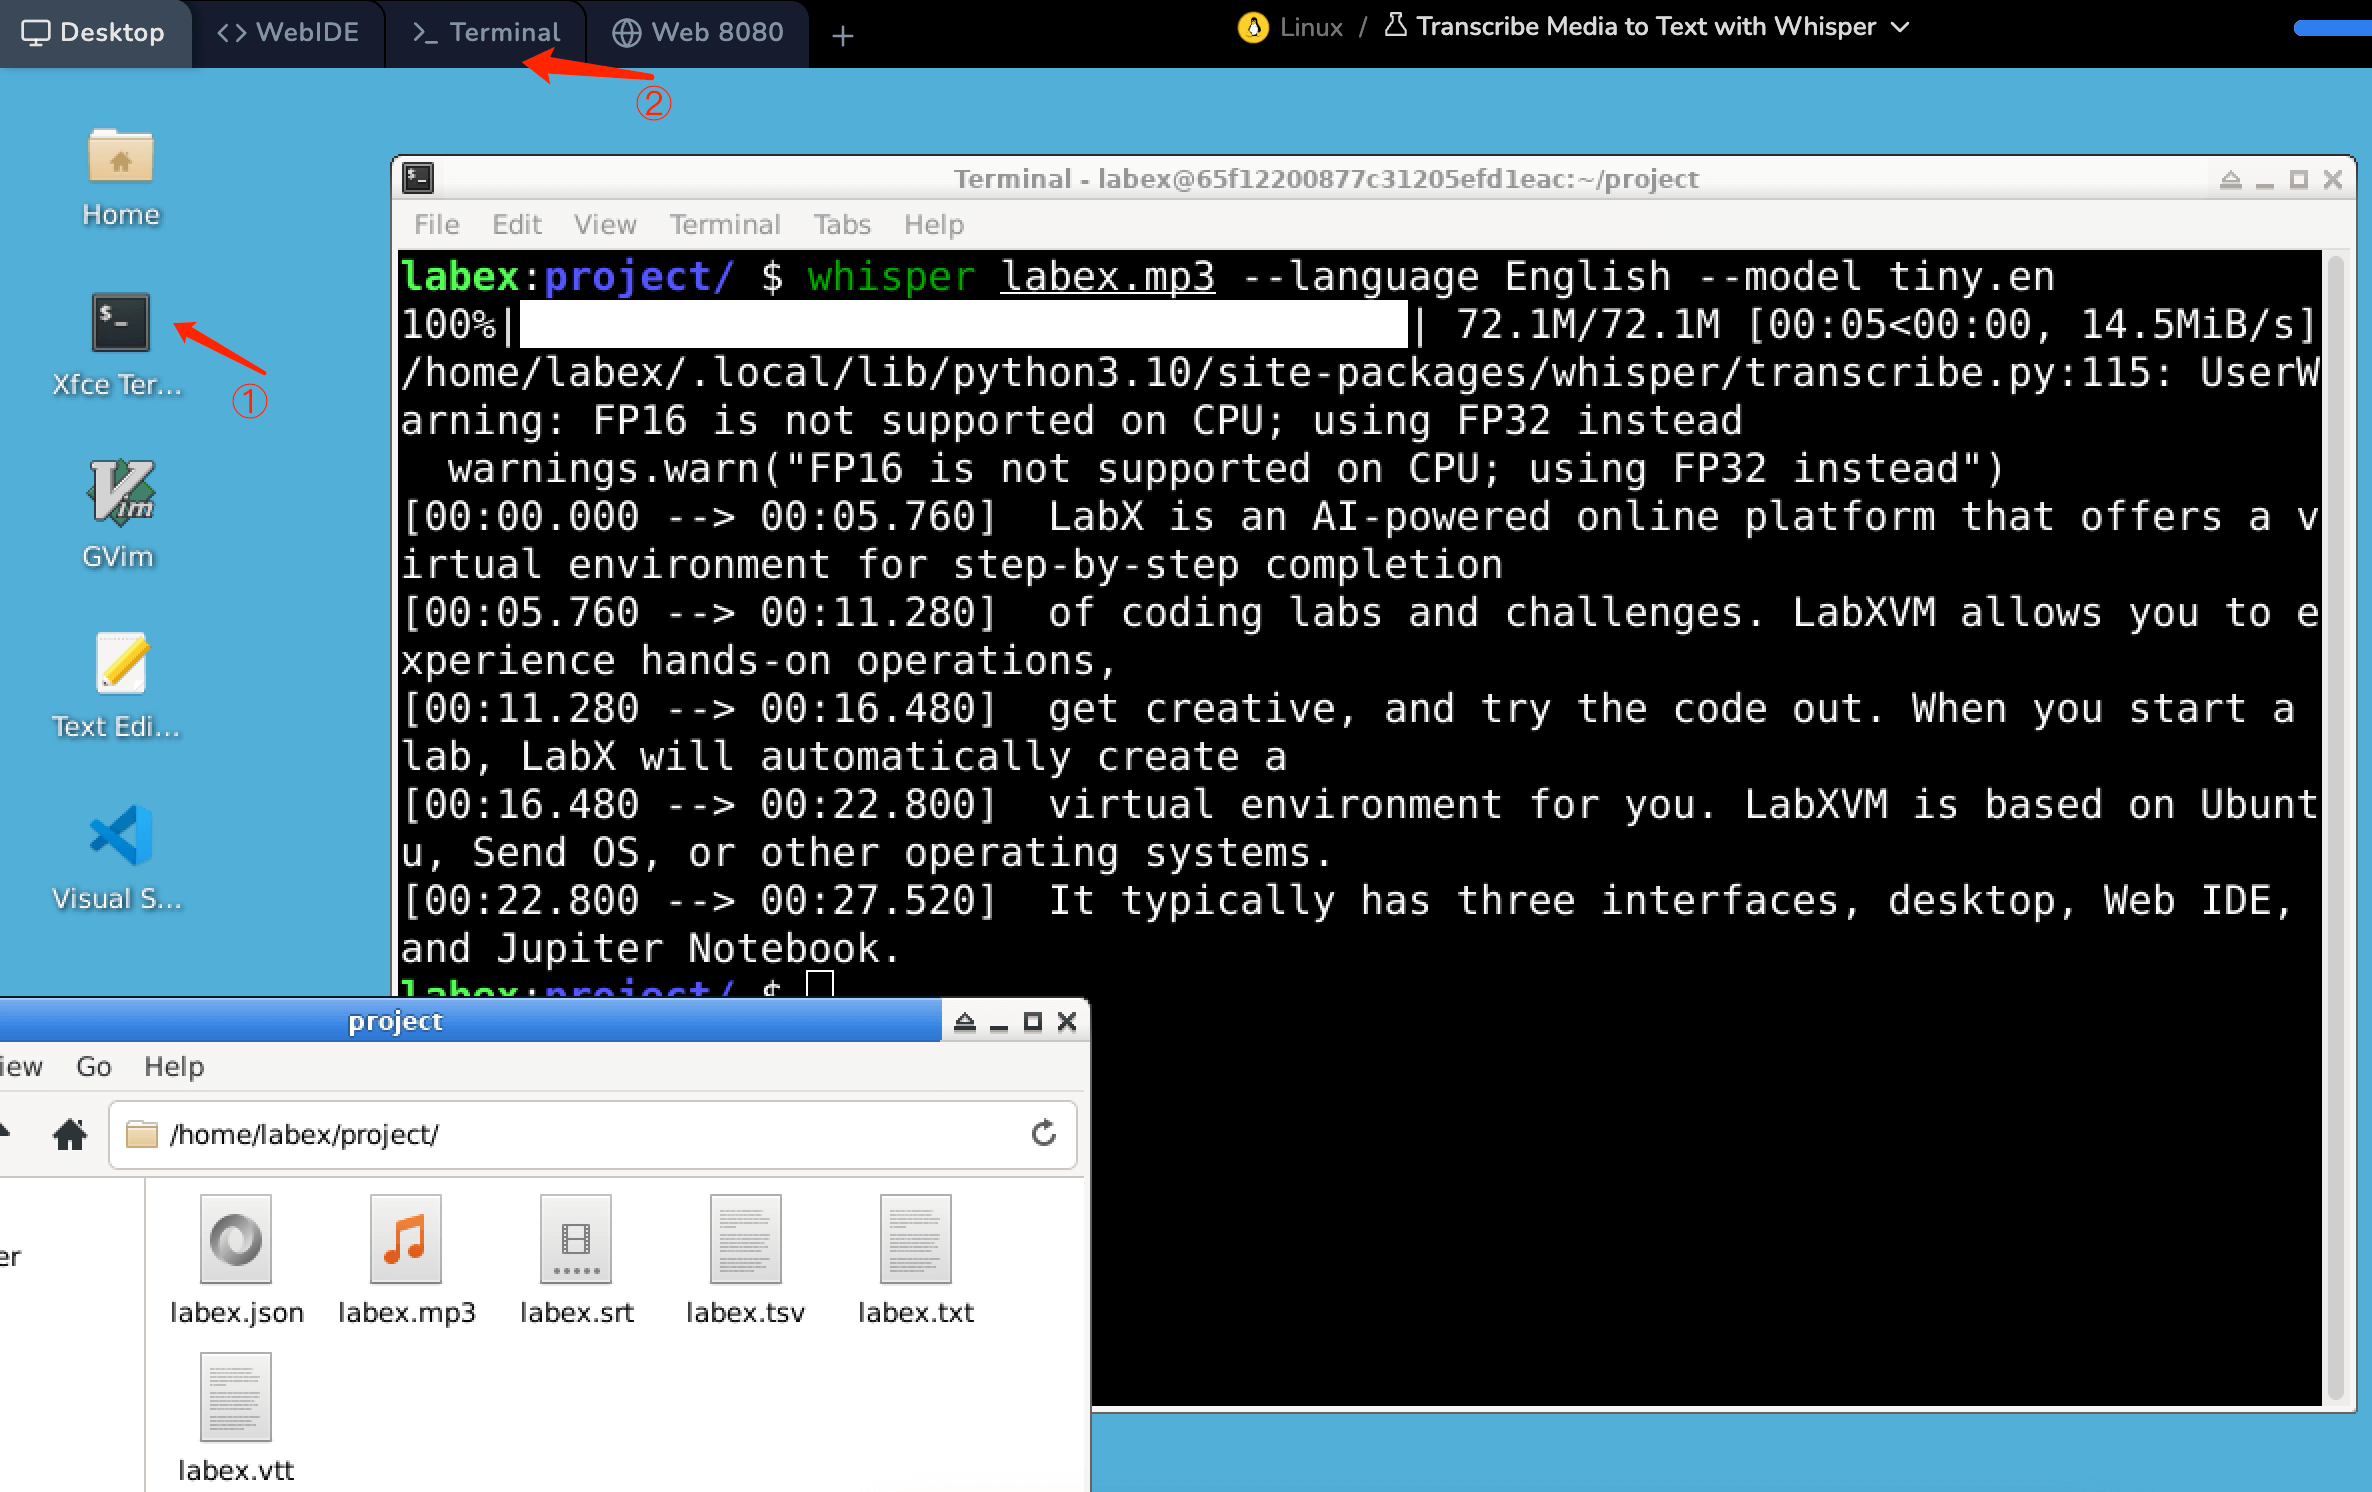Add a new tab with the plus button
The width and height of the screenshot is (2372, 1492).
click(842, 36)
